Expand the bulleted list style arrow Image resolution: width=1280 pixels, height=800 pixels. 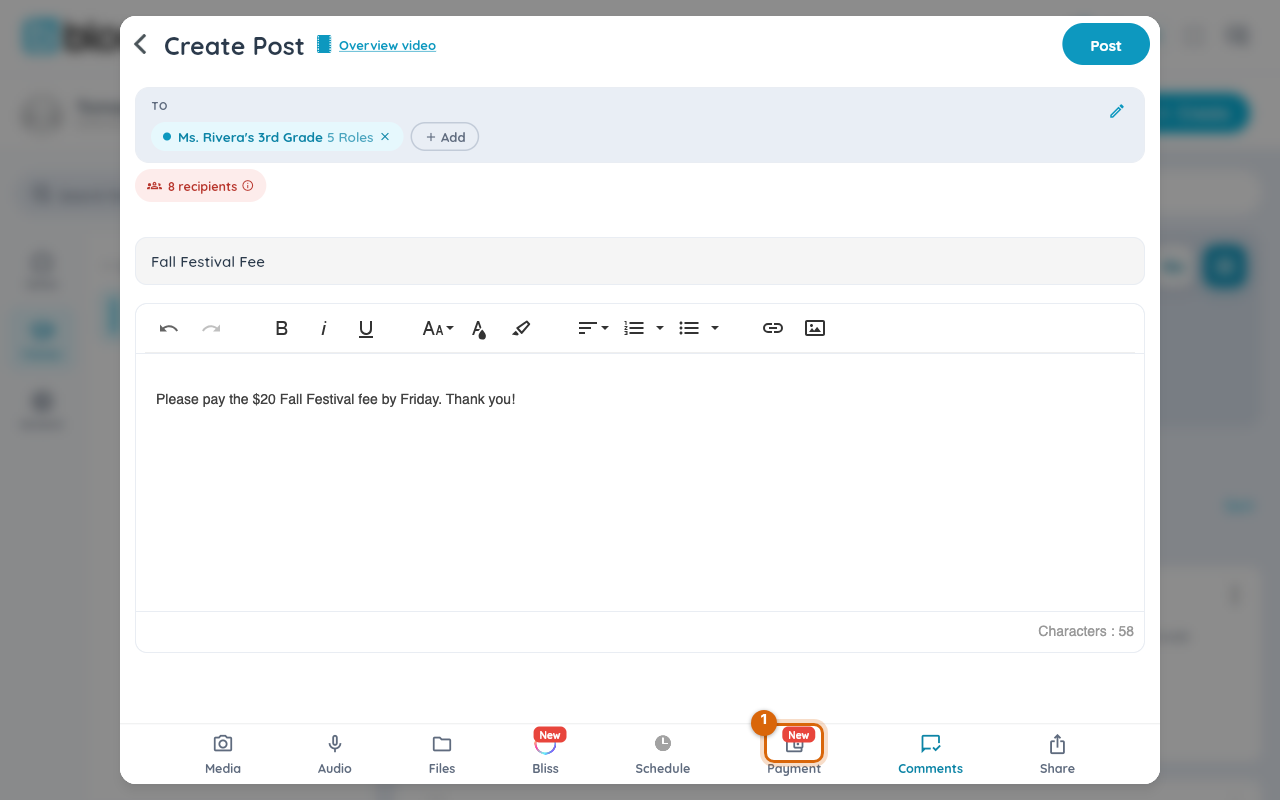point(715,328)
